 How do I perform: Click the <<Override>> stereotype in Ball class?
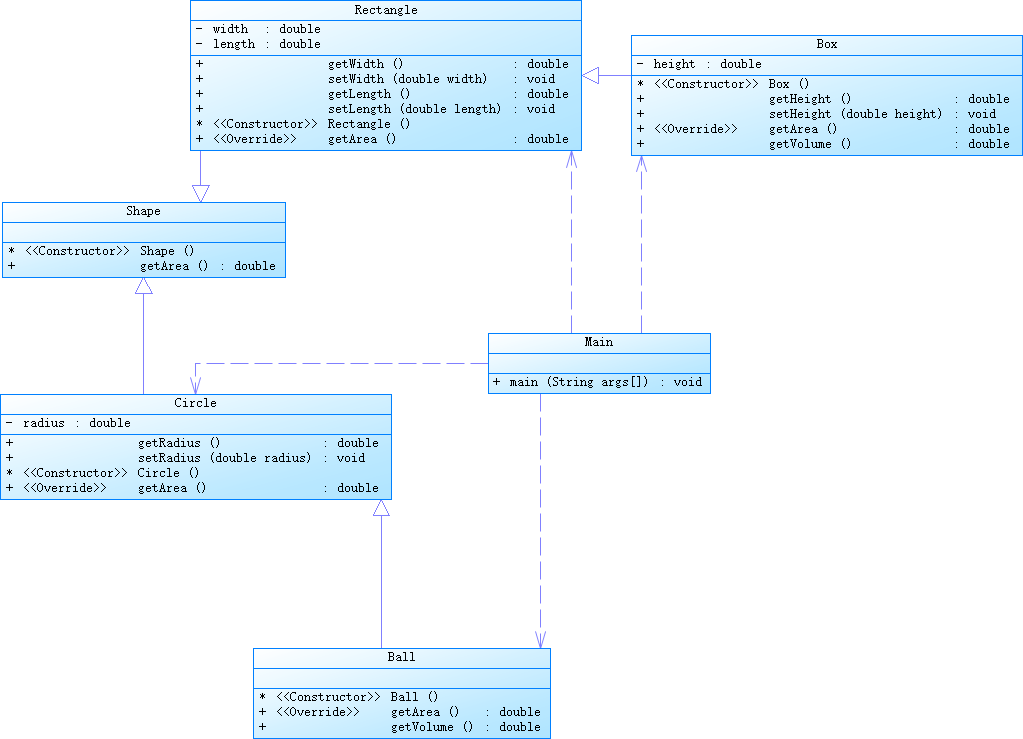pyautogui.click(x=318, y=712)
